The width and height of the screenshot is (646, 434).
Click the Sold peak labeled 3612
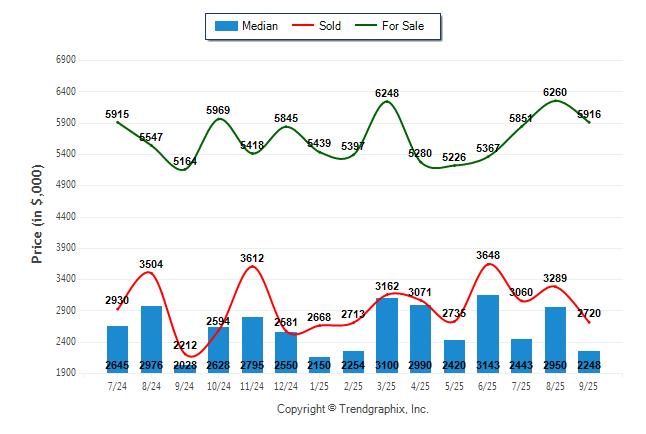(x=252, y=266)
